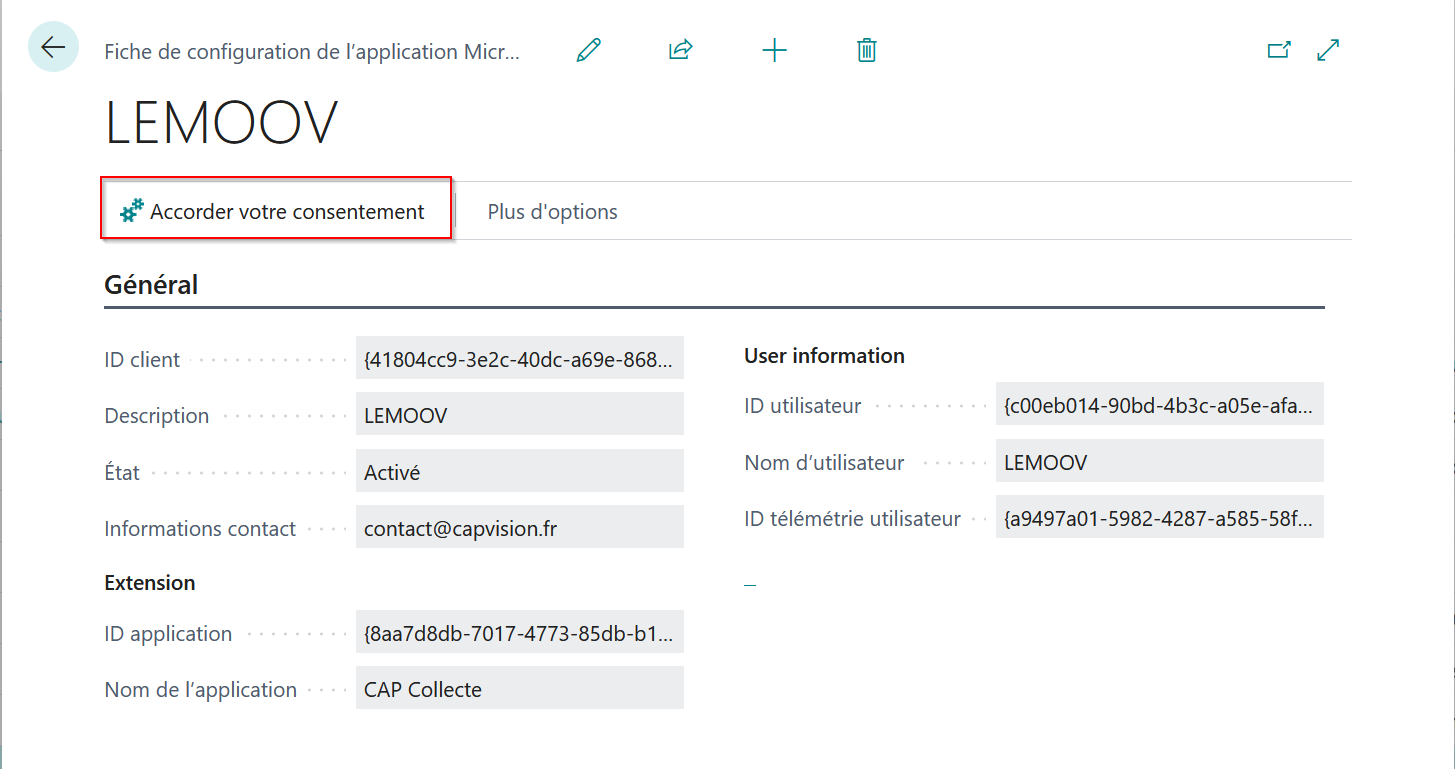
Task: Collapse the Général section header
Action: pyautogui.click(x=151, y=285)
